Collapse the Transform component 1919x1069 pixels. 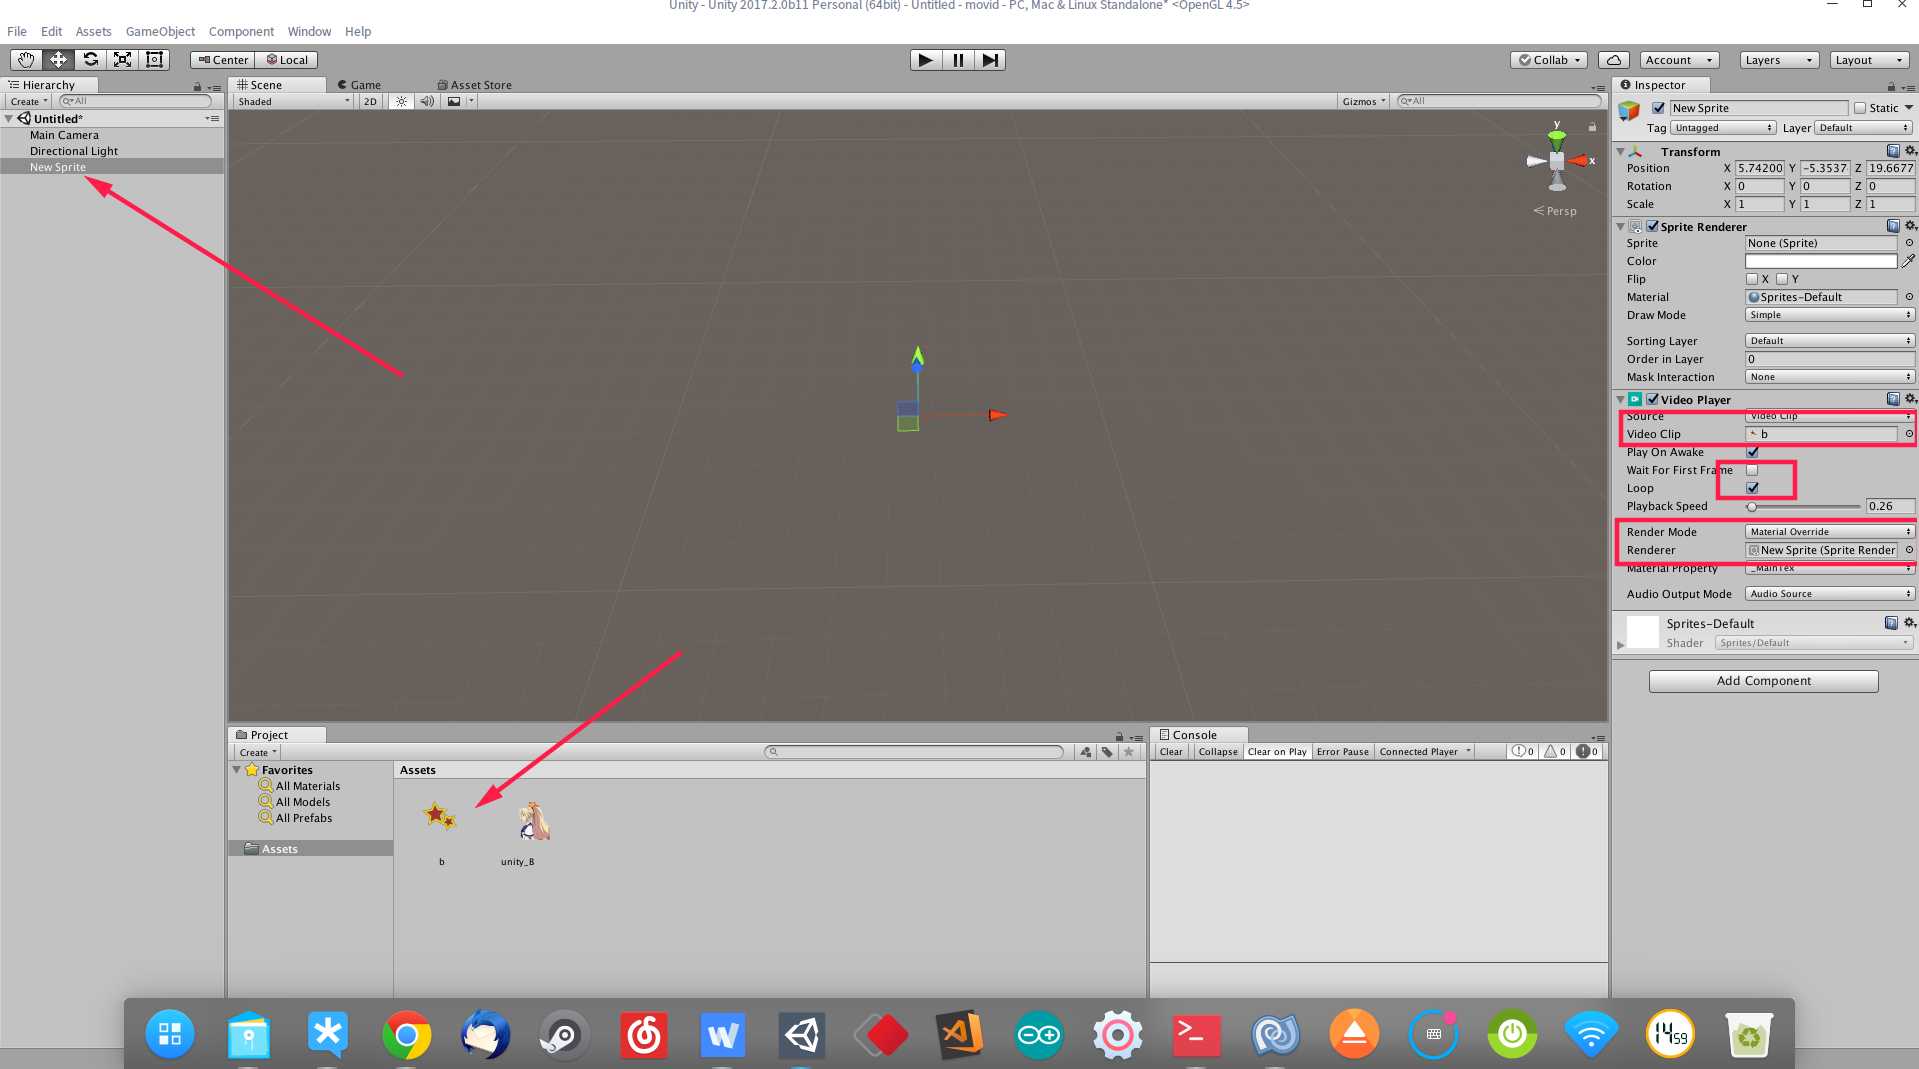pyautogui.click(x=1620, y=151)
